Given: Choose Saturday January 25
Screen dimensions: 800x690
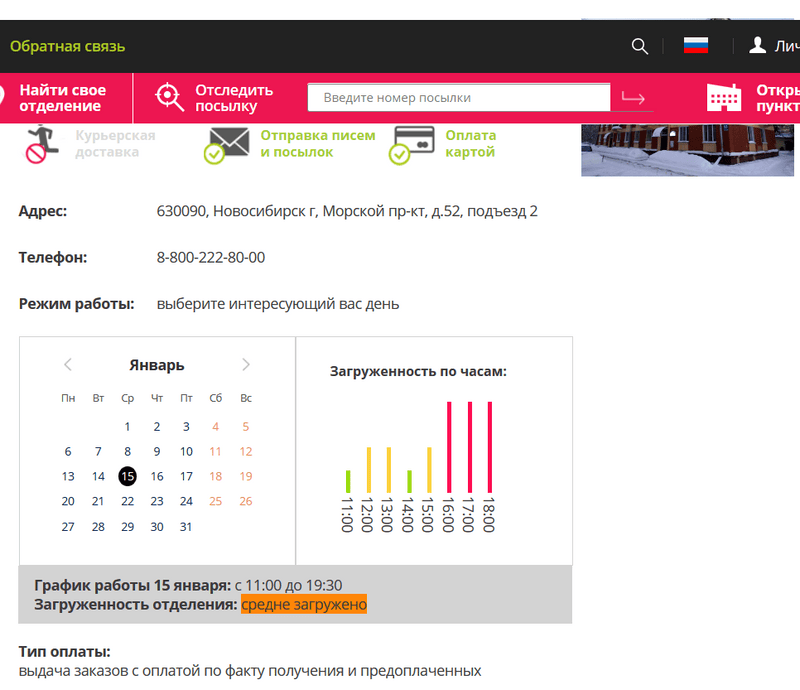Looking at the screenshot, I should 215,502.
